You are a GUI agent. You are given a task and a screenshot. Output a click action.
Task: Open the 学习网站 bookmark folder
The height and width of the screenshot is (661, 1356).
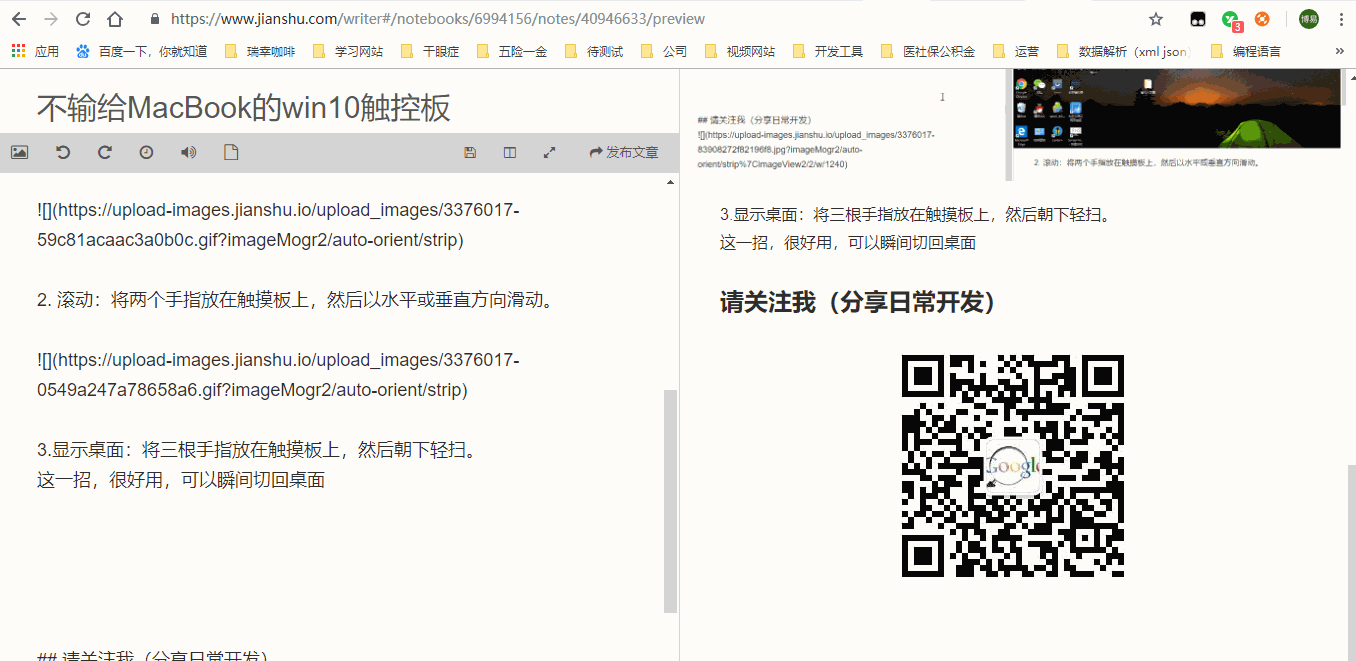(347, 51)
